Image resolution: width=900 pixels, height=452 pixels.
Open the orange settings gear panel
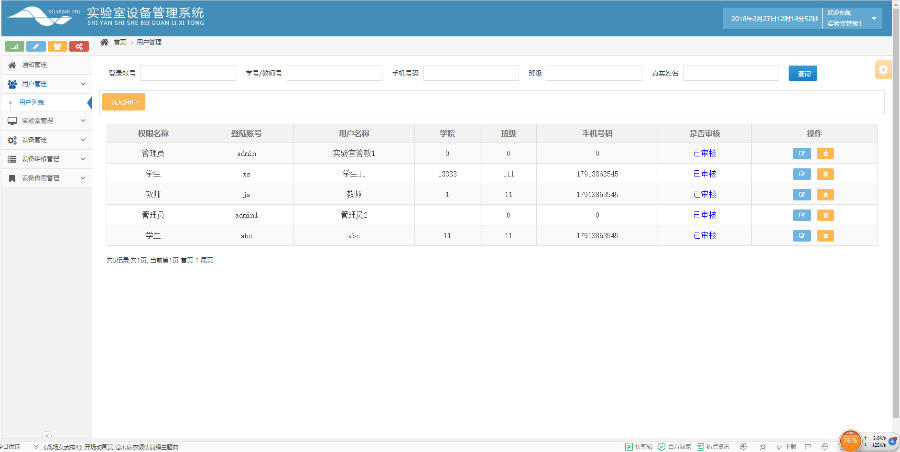[883, 69]
